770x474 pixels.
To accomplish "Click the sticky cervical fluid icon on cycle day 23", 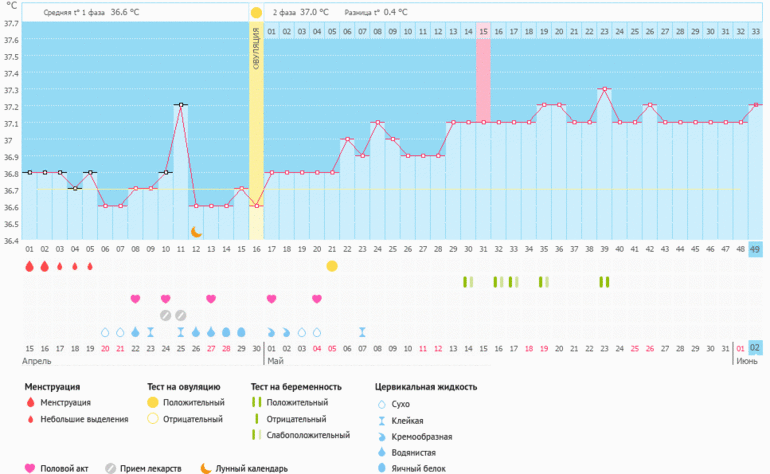I will 363,332.
